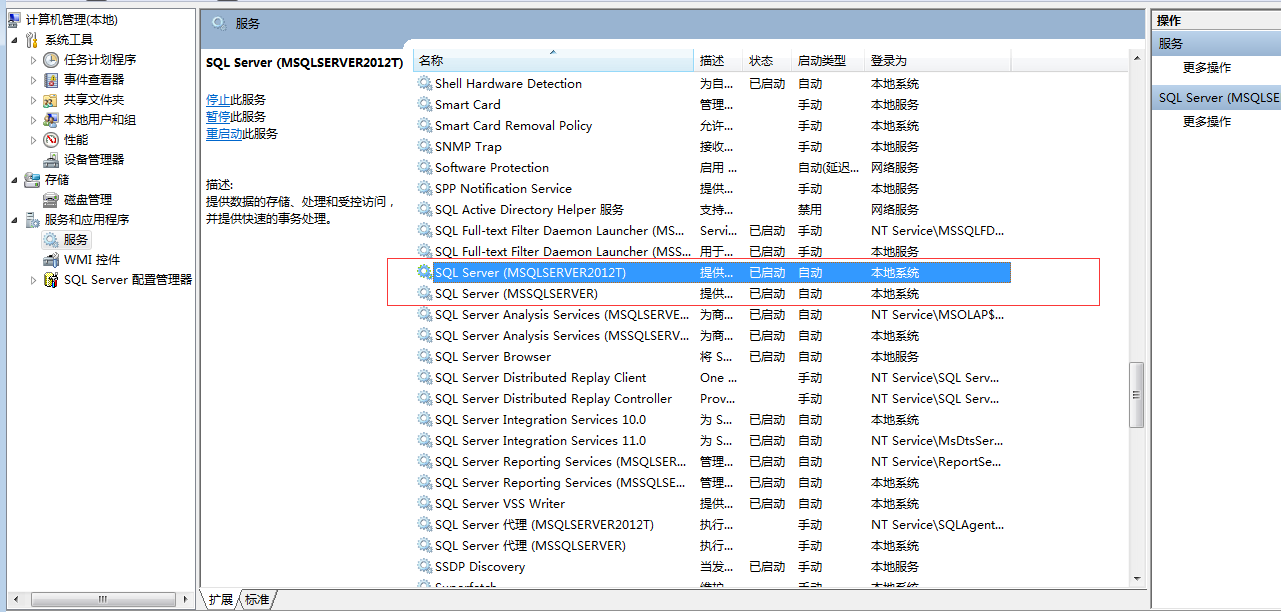Click the 服务 gear icon in tree
Viewport: 1281px width, 612px height.
[51, 240]
